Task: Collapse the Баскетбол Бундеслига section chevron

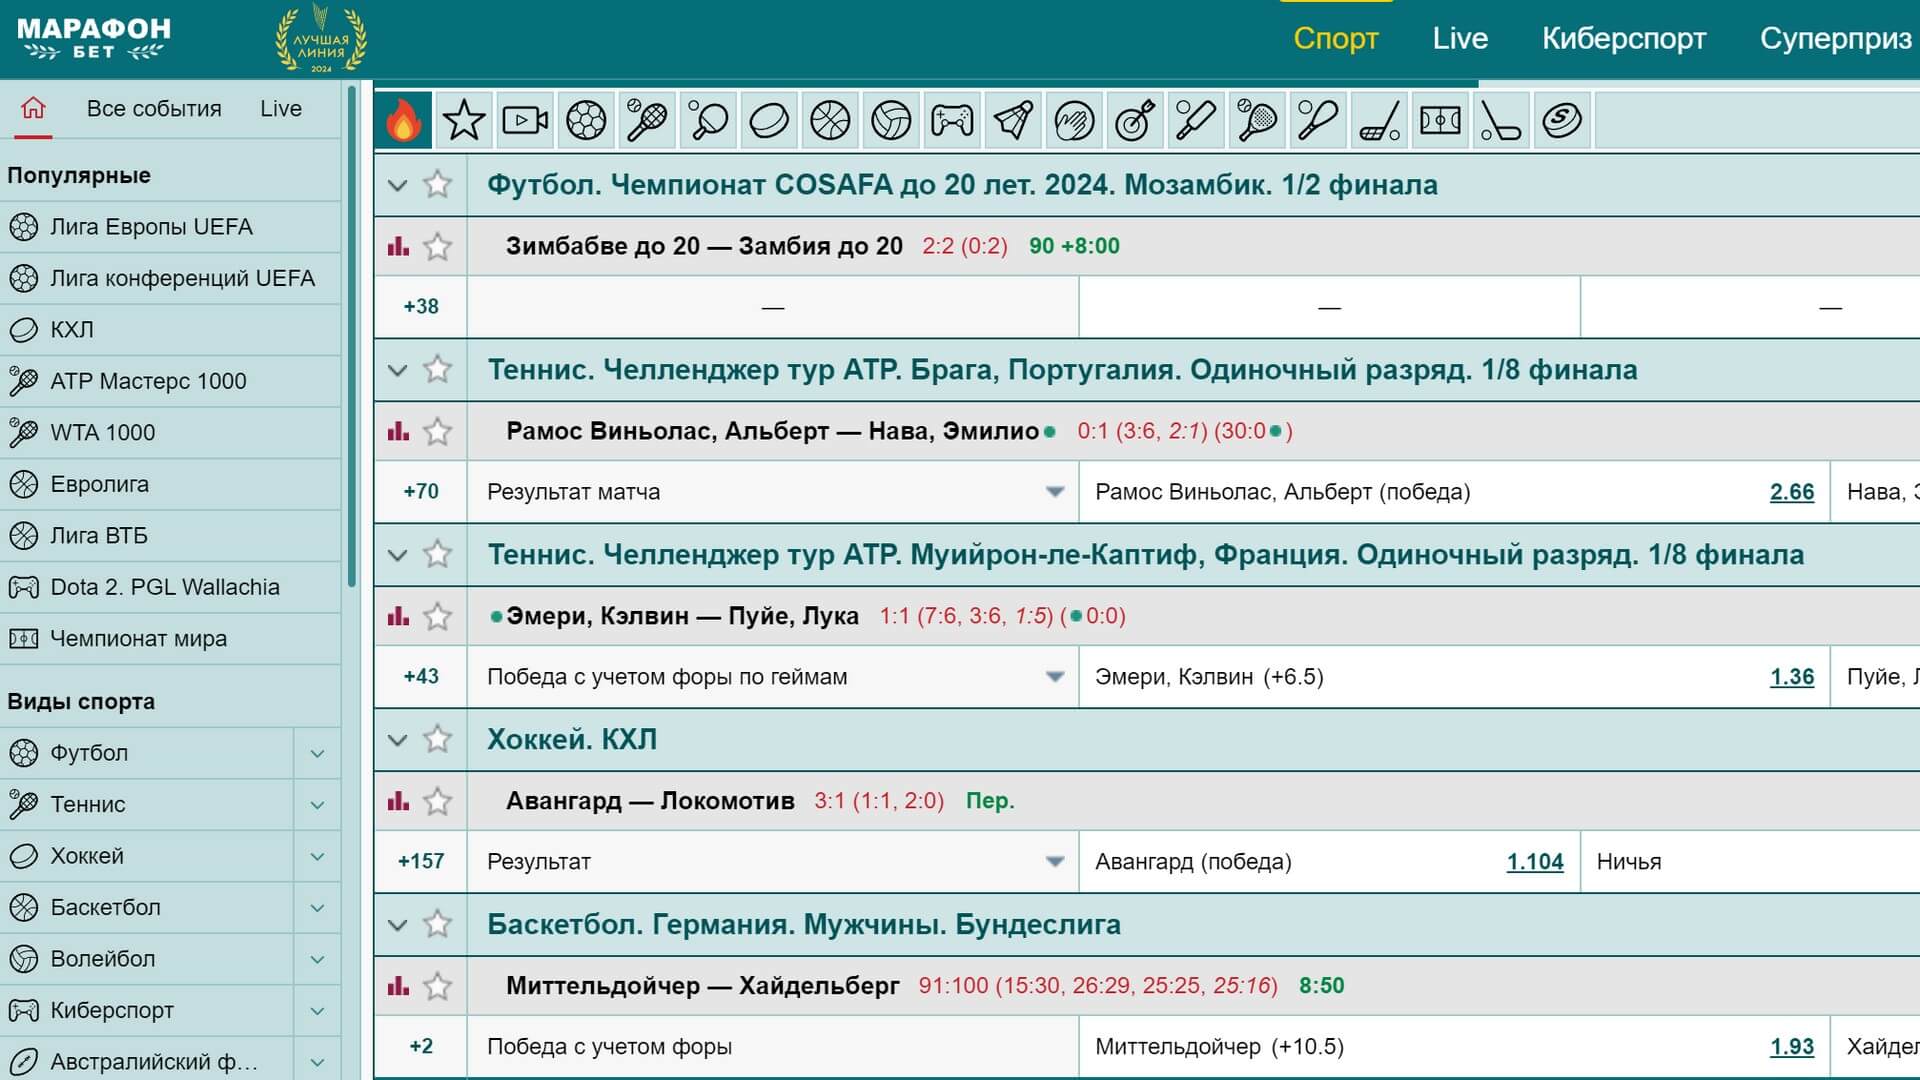Action: [x=397, y=925]
